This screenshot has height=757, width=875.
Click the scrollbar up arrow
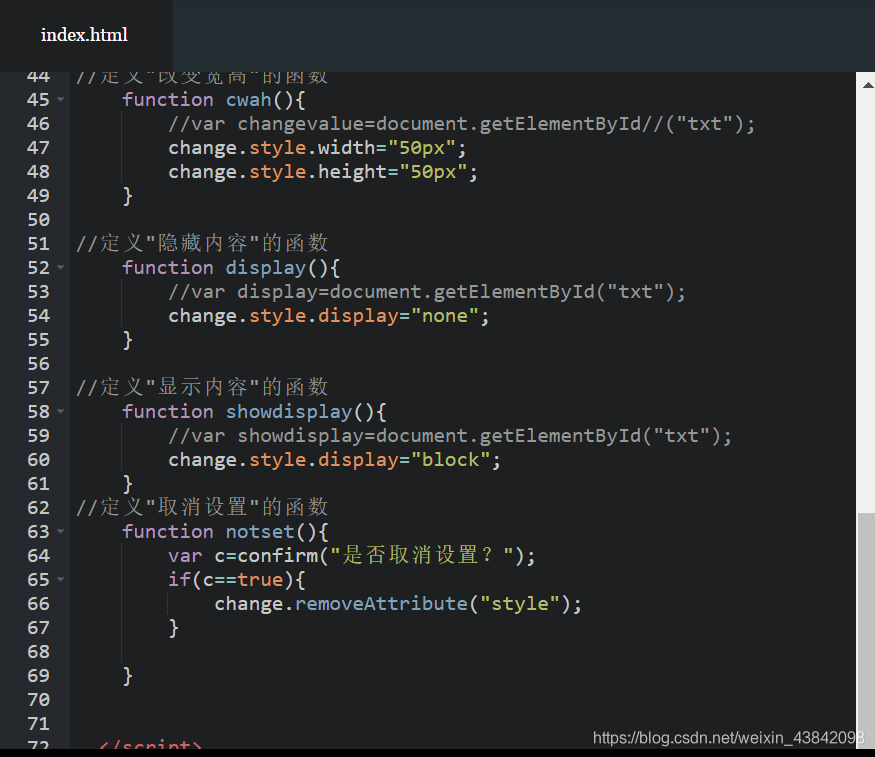[867, 85]
